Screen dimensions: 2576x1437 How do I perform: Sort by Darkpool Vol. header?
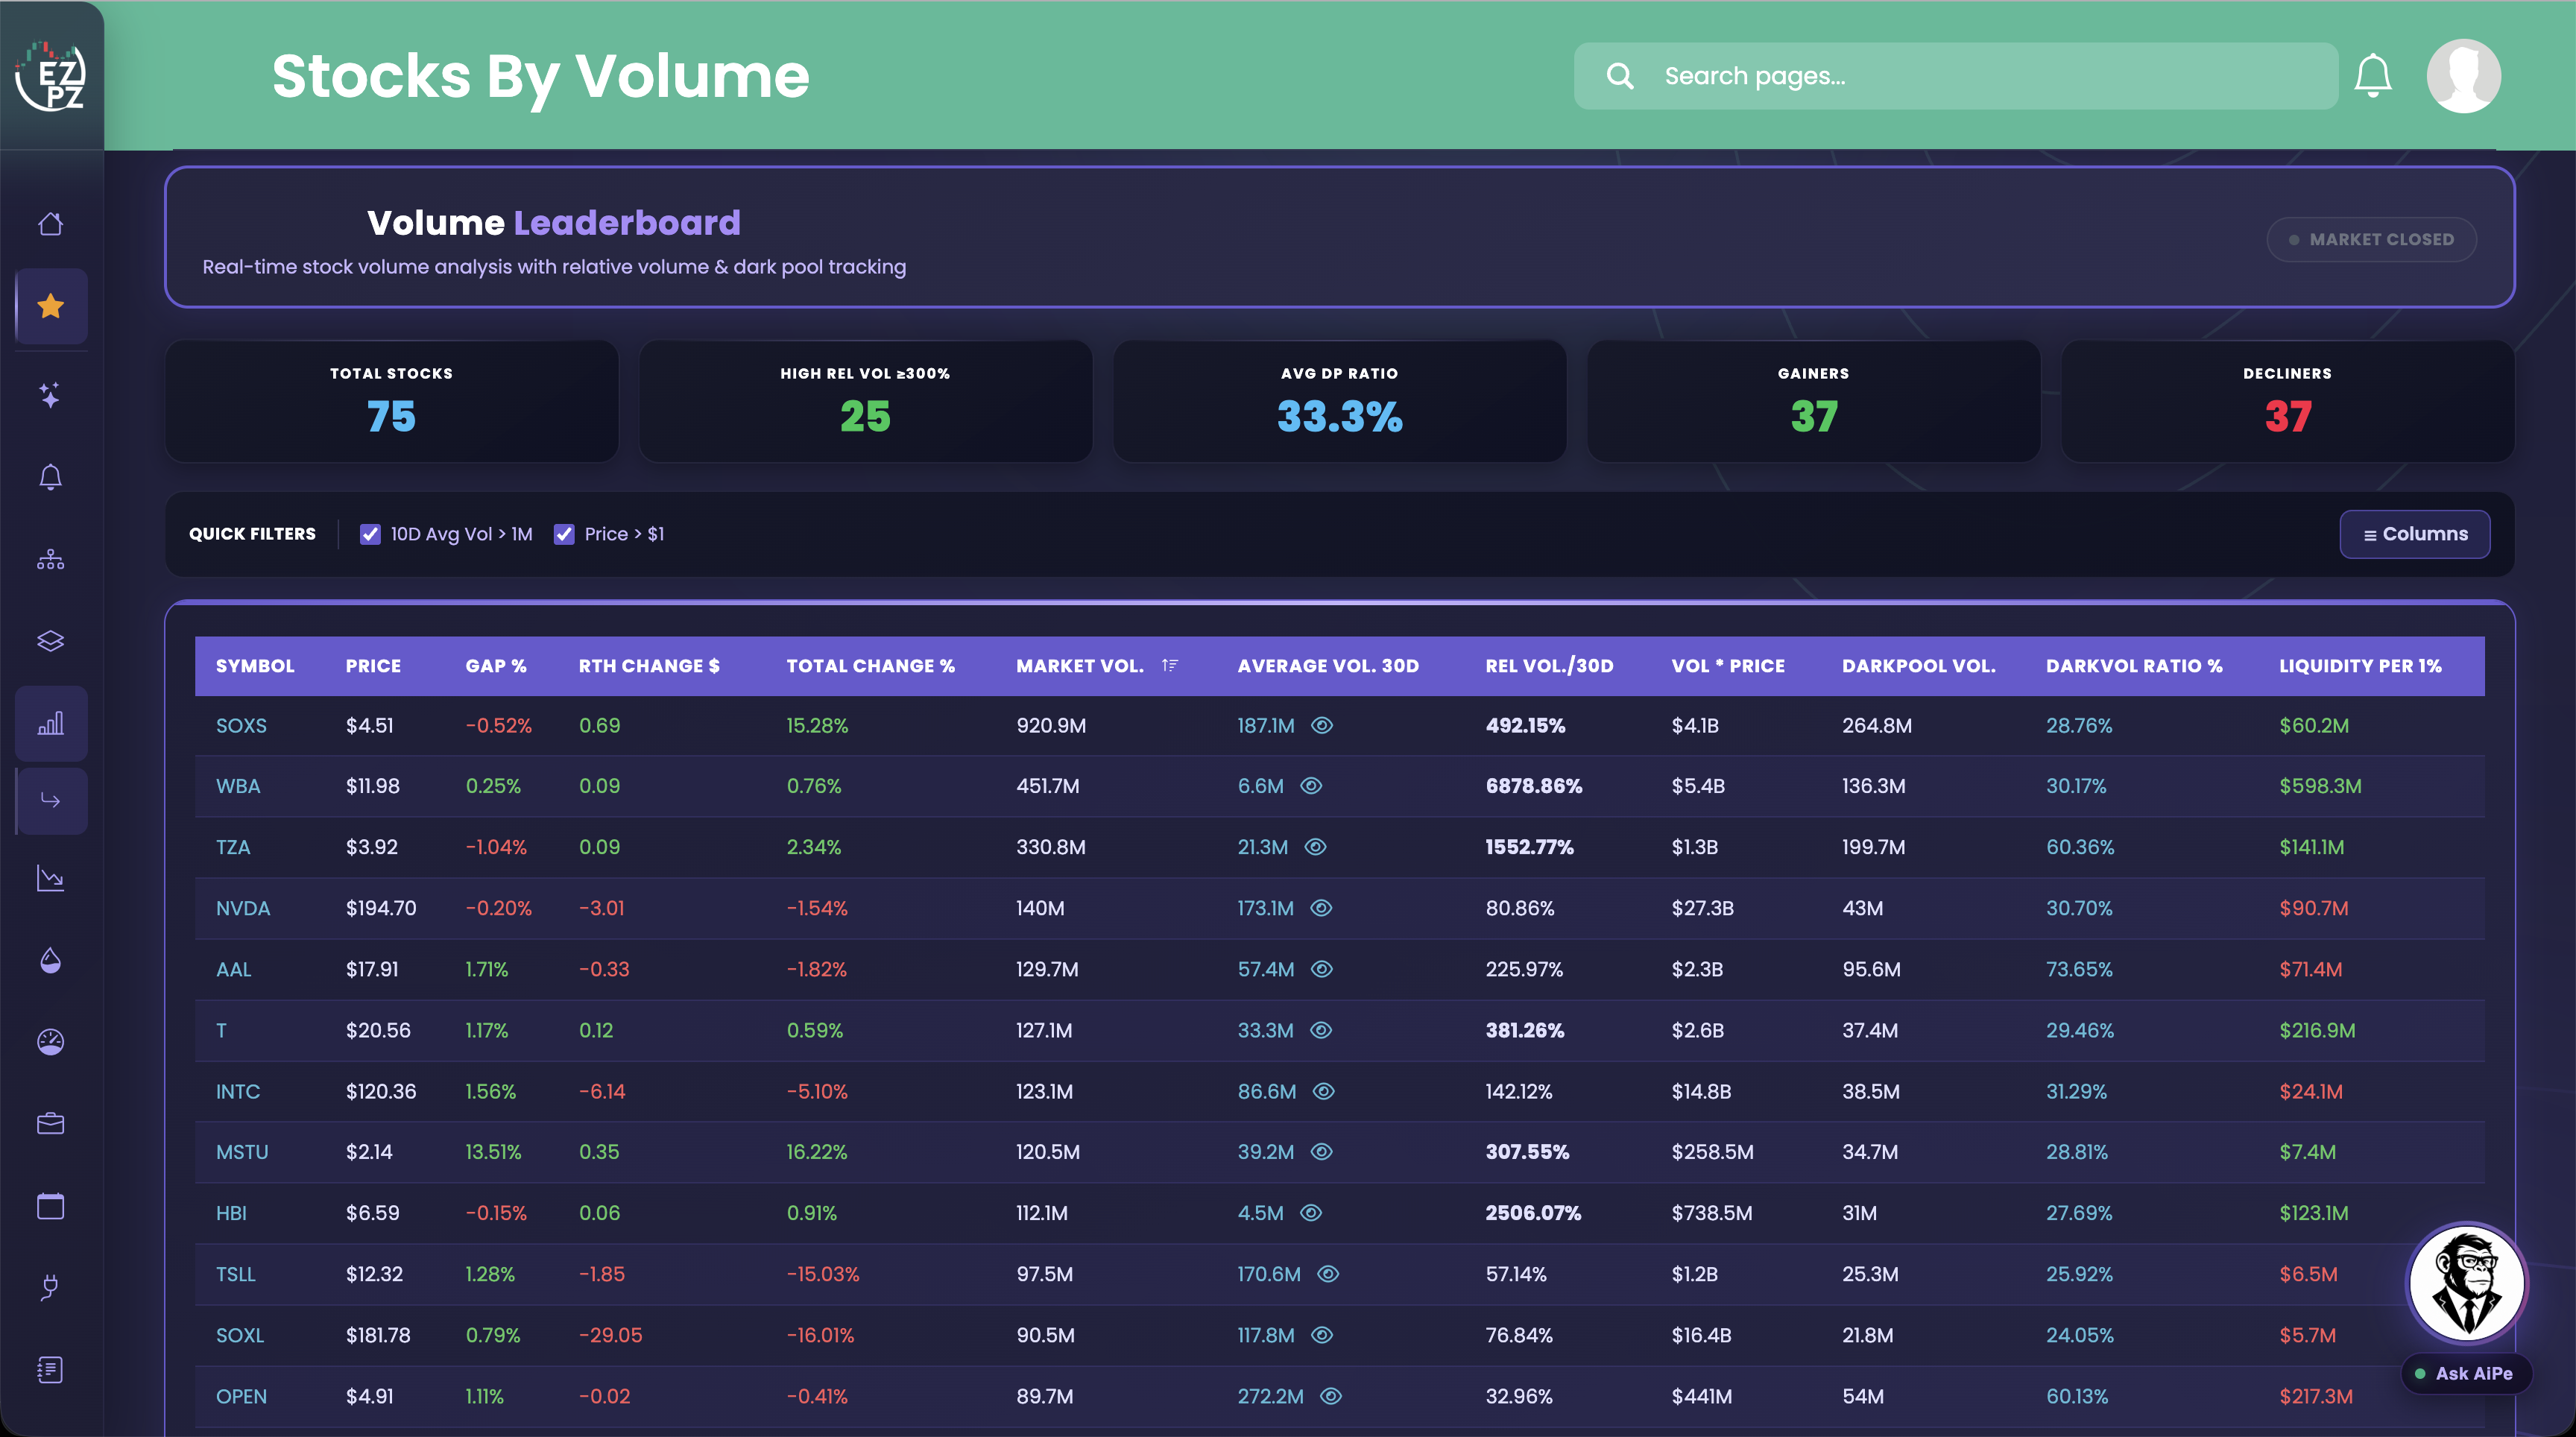coord(1918,666)
